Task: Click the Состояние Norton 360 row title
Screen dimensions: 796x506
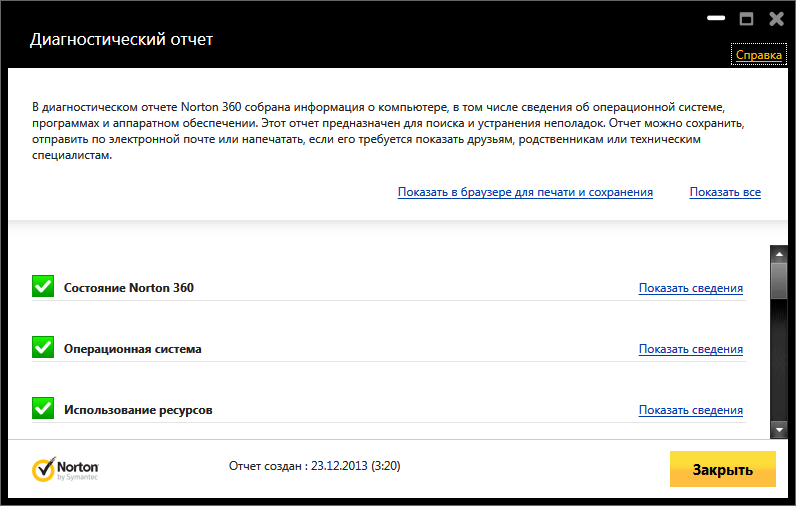Action: 129,288
